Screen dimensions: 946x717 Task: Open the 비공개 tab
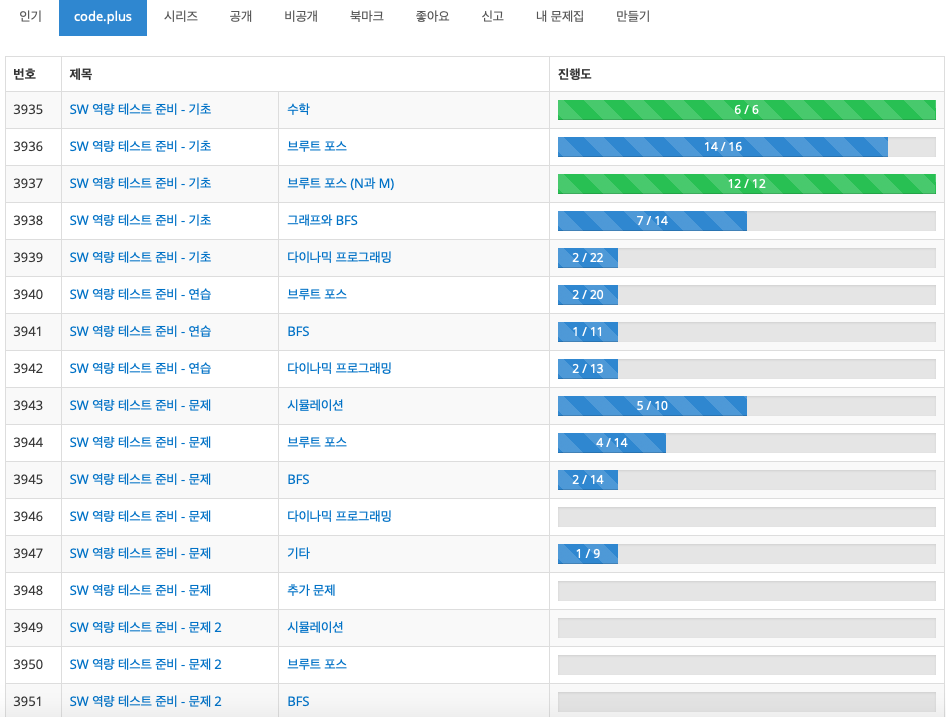[300, 16]
